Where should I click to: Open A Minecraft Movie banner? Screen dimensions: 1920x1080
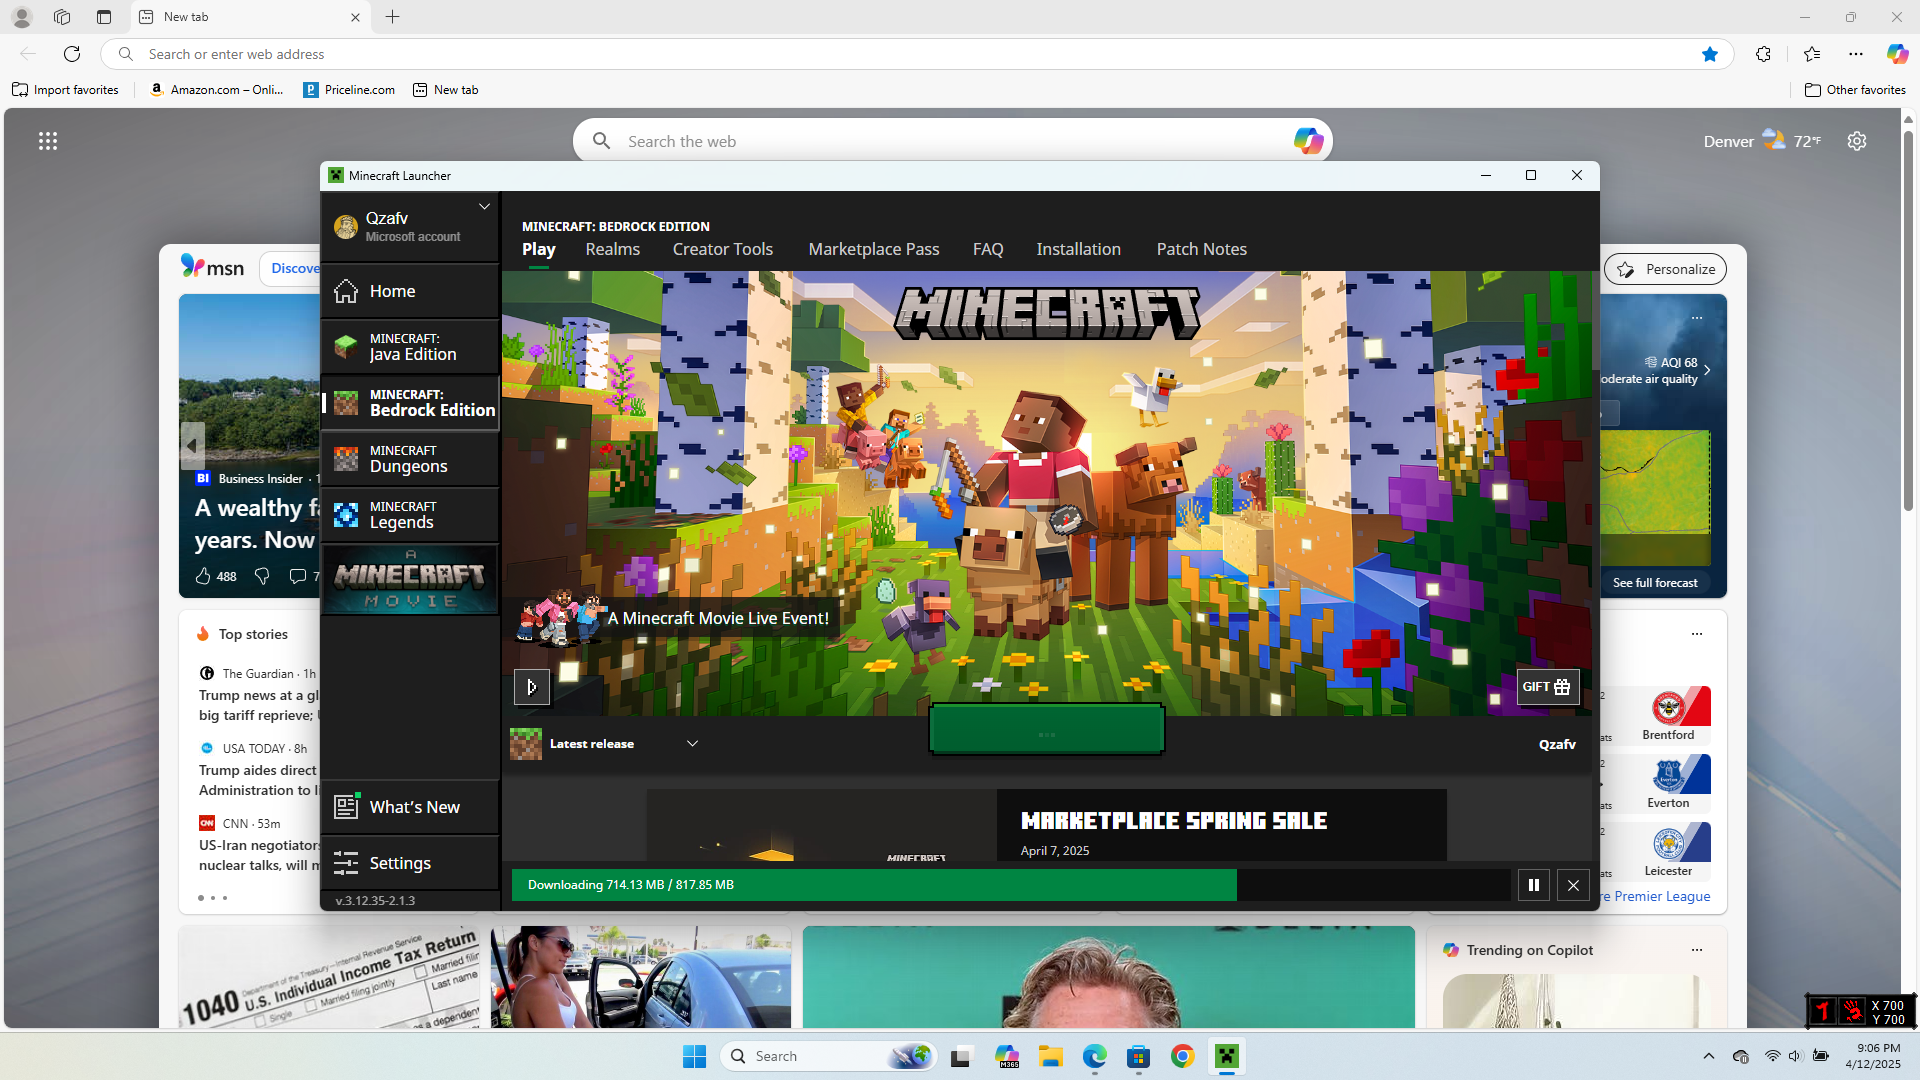pos(410,579)
